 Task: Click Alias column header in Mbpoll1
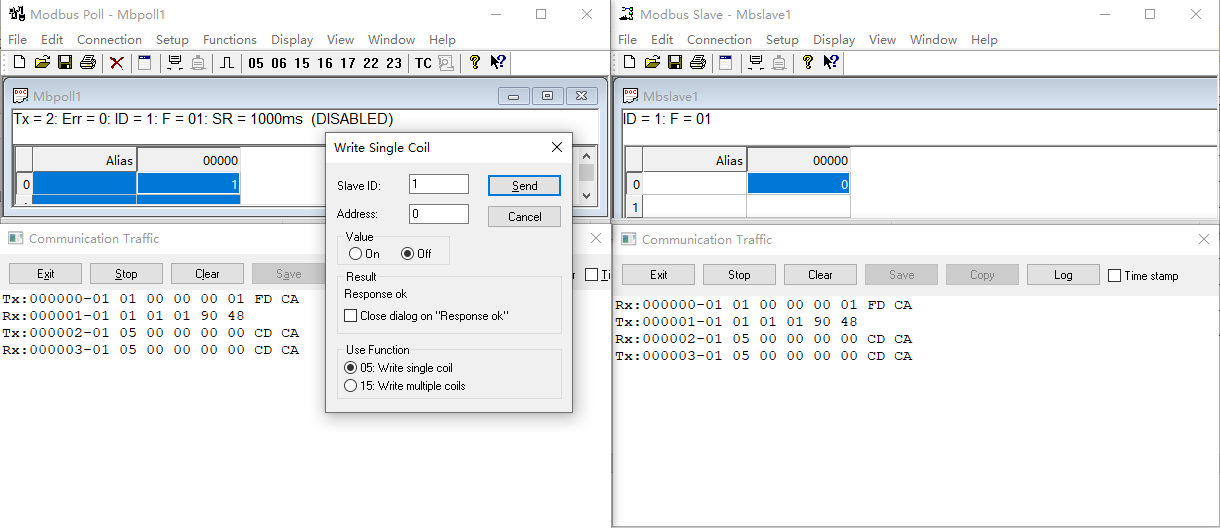click(x=84, y=160)
